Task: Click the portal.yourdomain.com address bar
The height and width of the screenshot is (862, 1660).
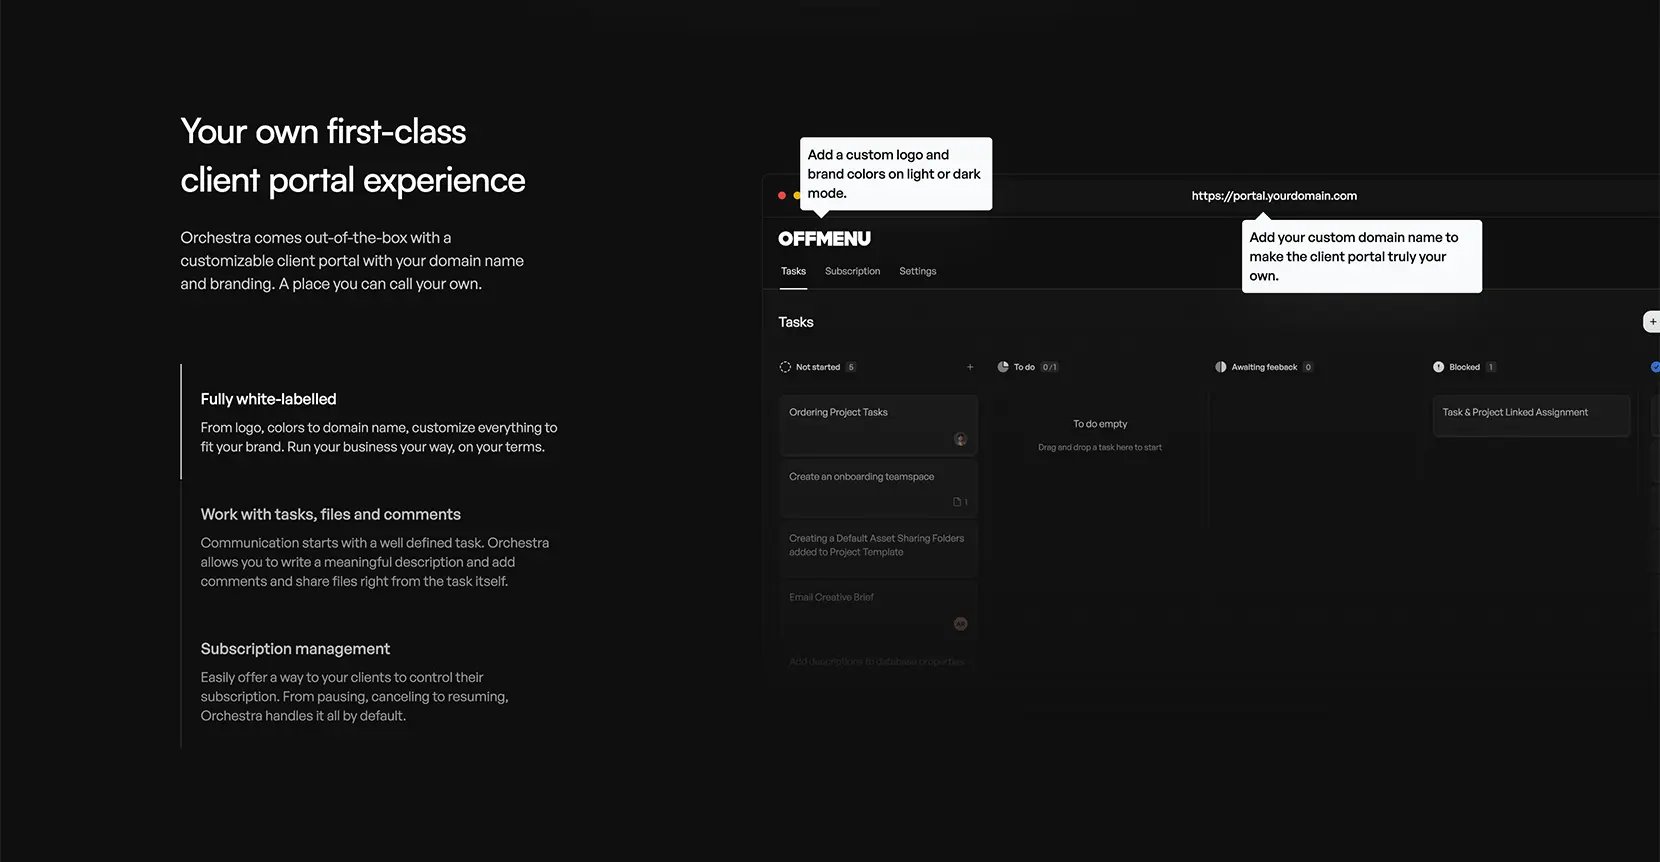Action: point(1274,196)
